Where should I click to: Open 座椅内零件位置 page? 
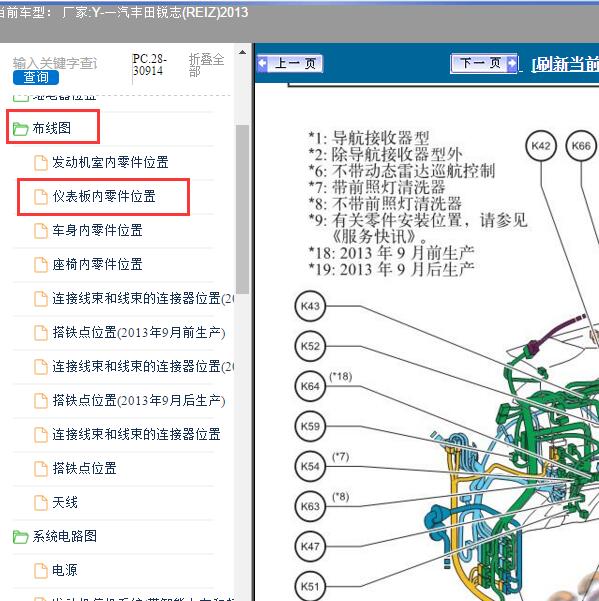pyautogui.click(x=97, y=264)
